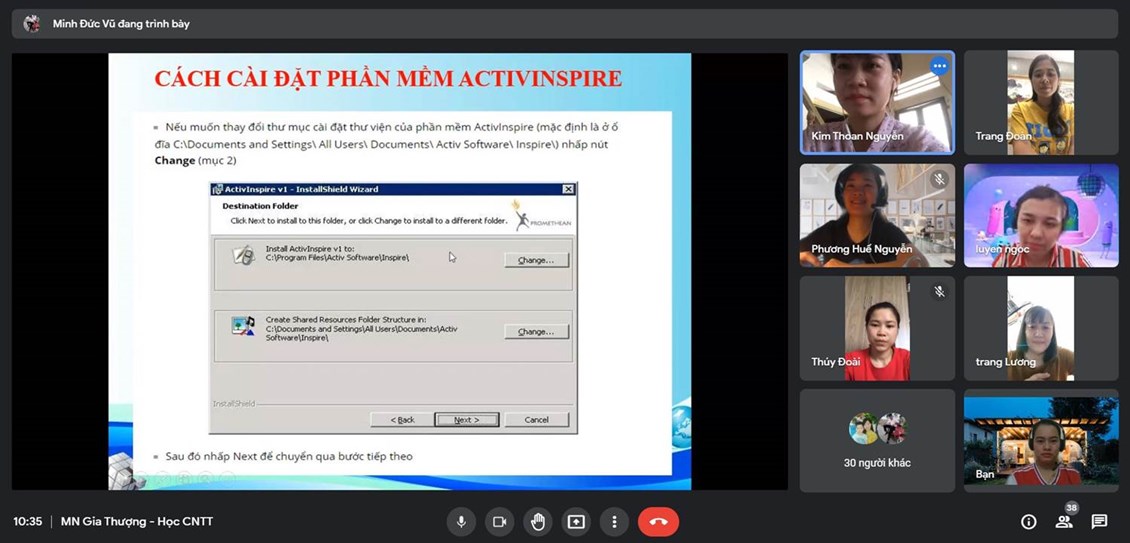Mute the microphone in the call toolbar
The width and height of the screenshot is (1130, 543).
click(x=461, y=521)
